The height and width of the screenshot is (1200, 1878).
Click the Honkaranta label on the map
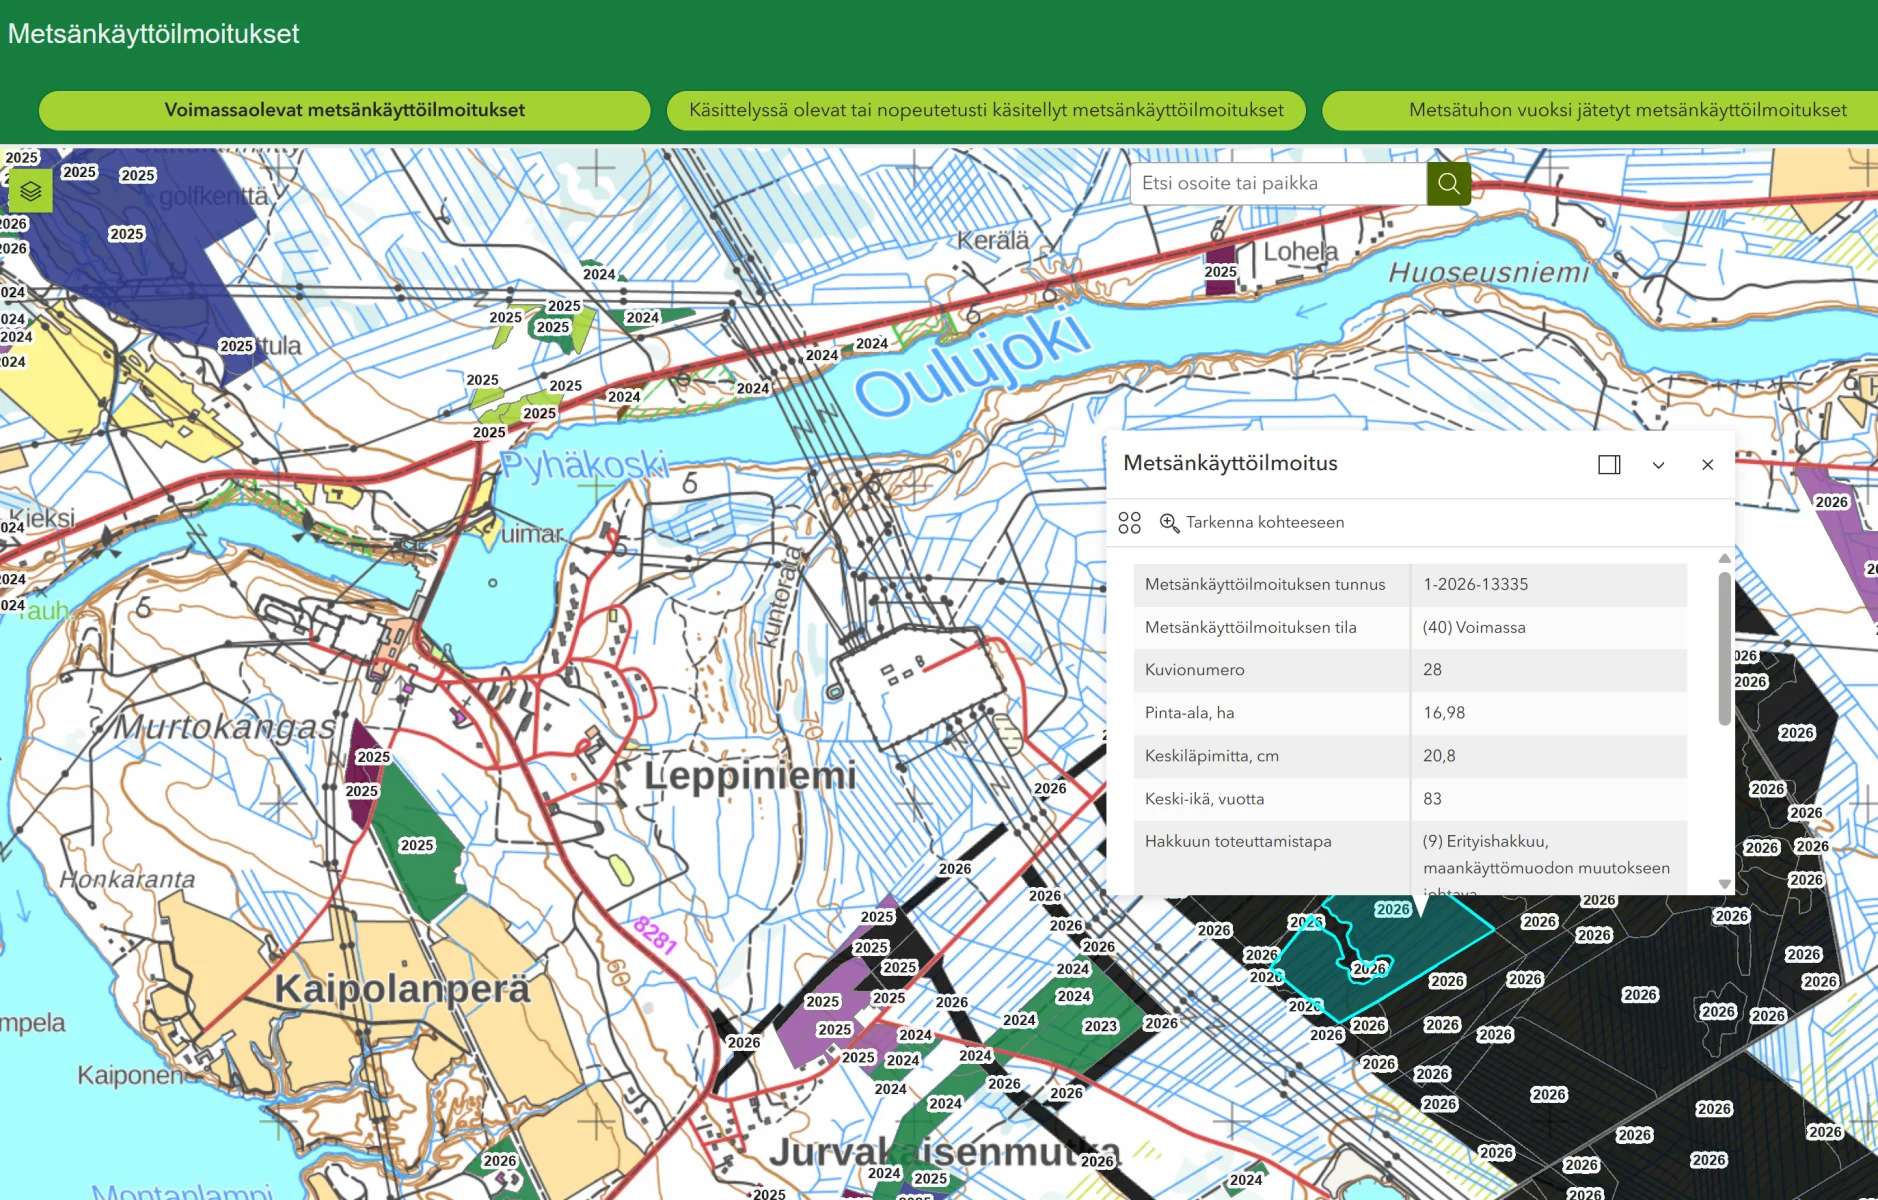point(127,879)
